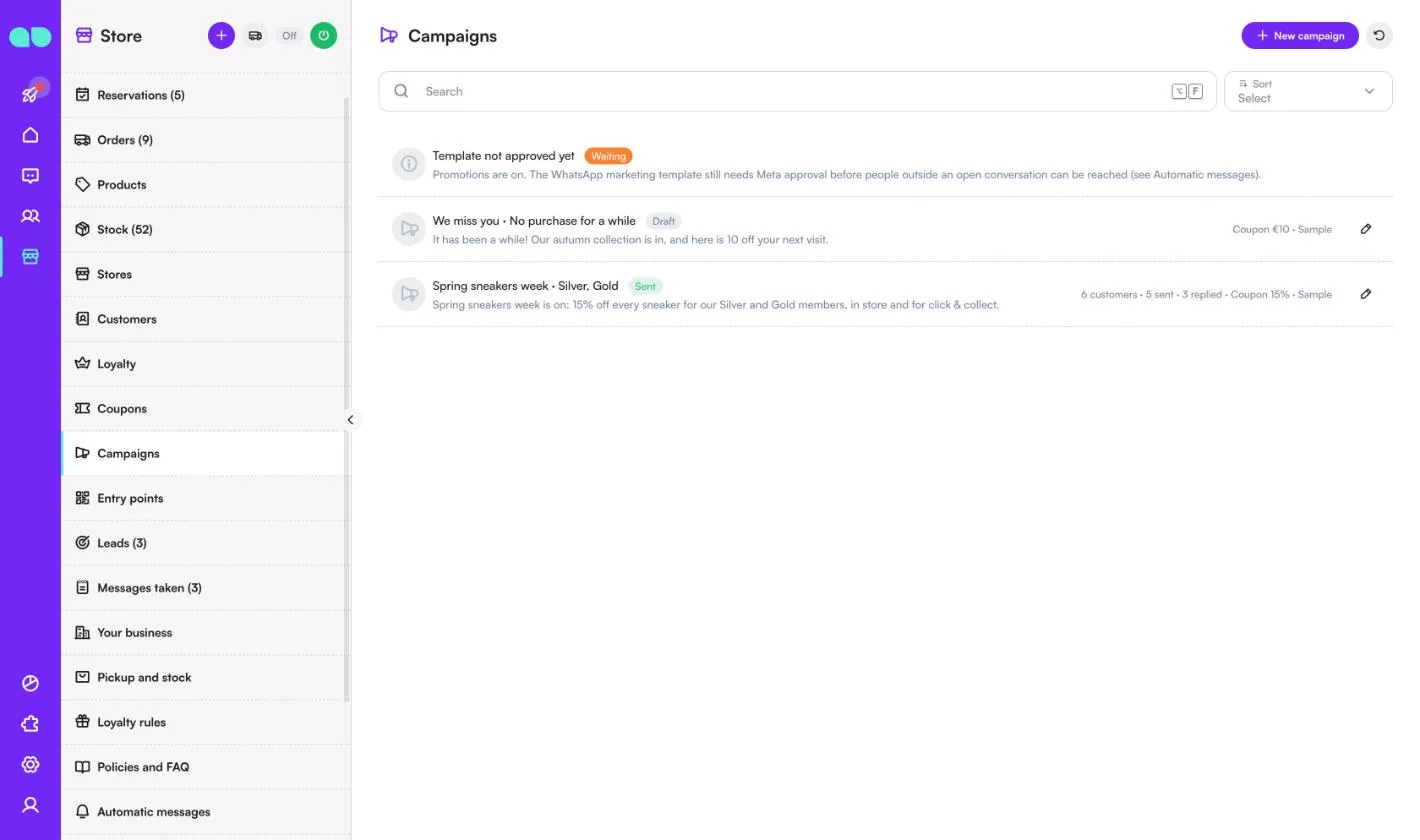Open Leads (3) in sidebar
Viewport: 1420px width, 840px height.
pos(204,543)
